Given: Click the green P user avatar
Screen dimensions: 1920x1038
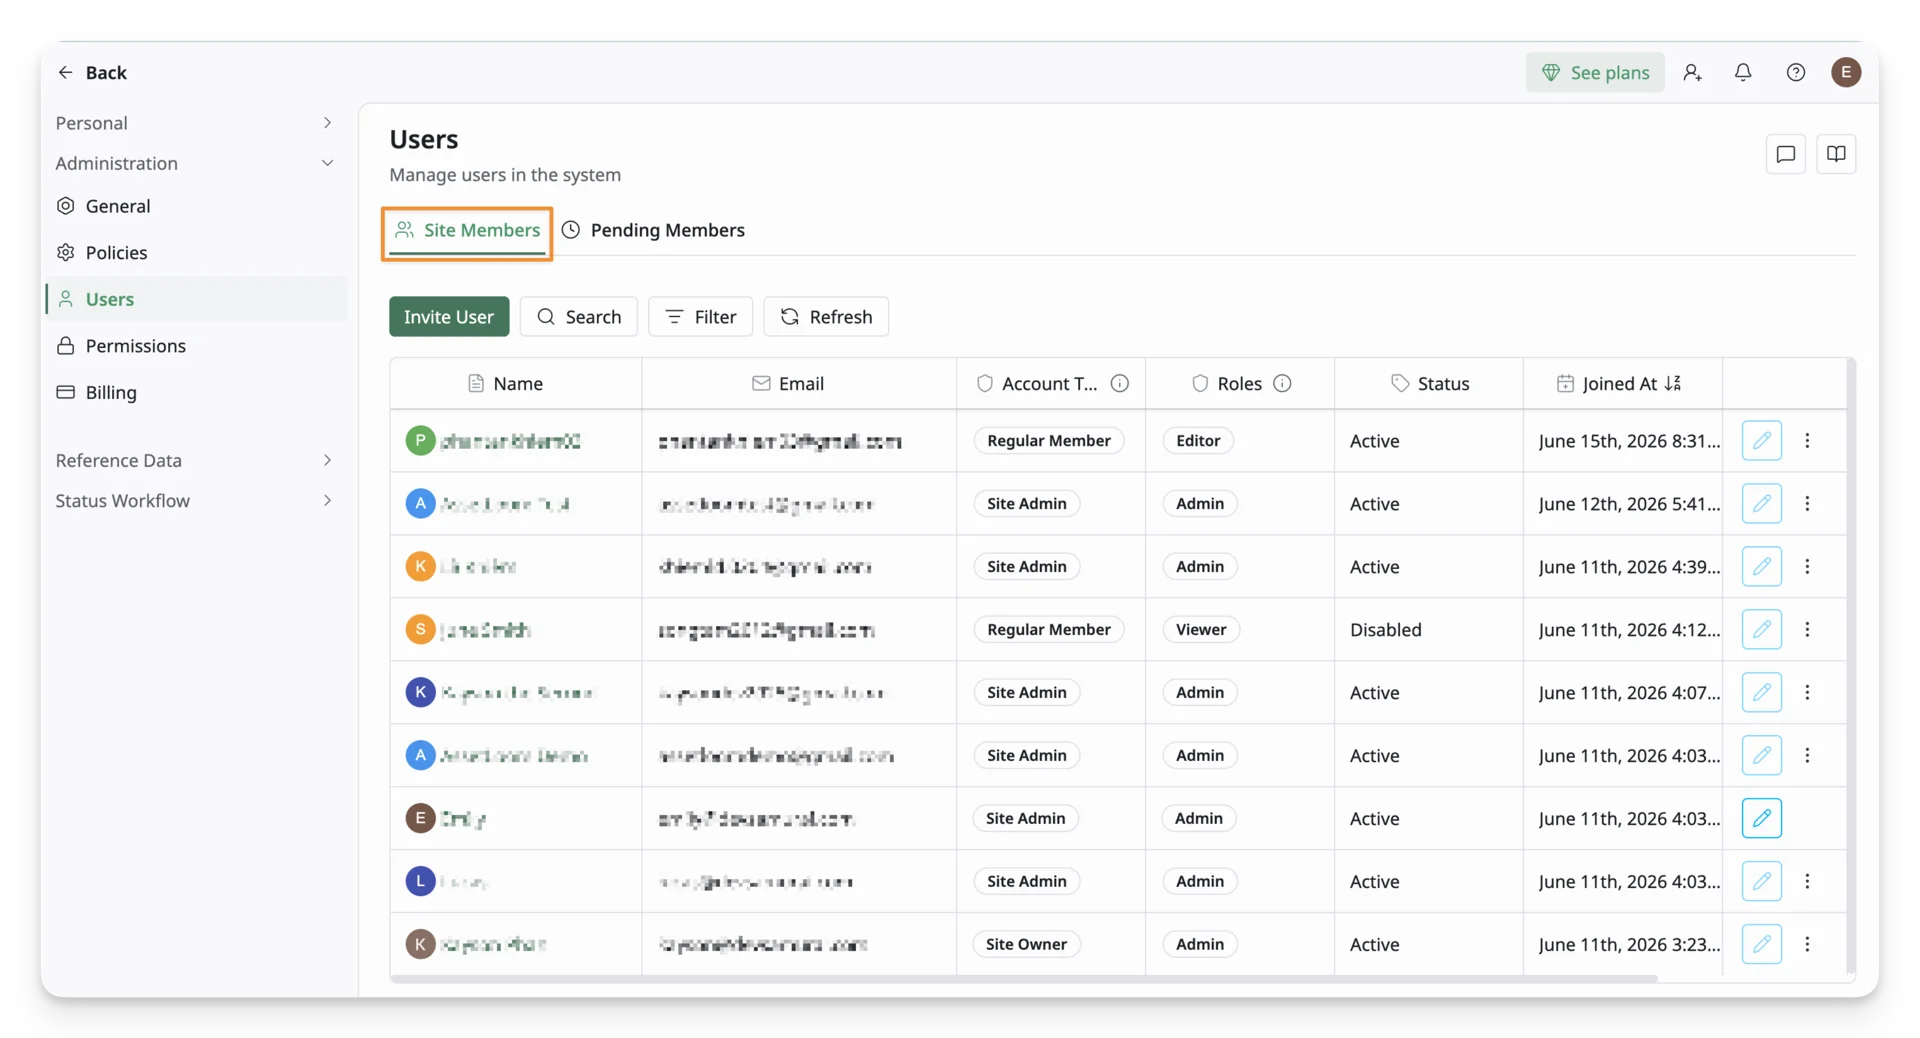Looking at the screenshot, I should [420, 440].
